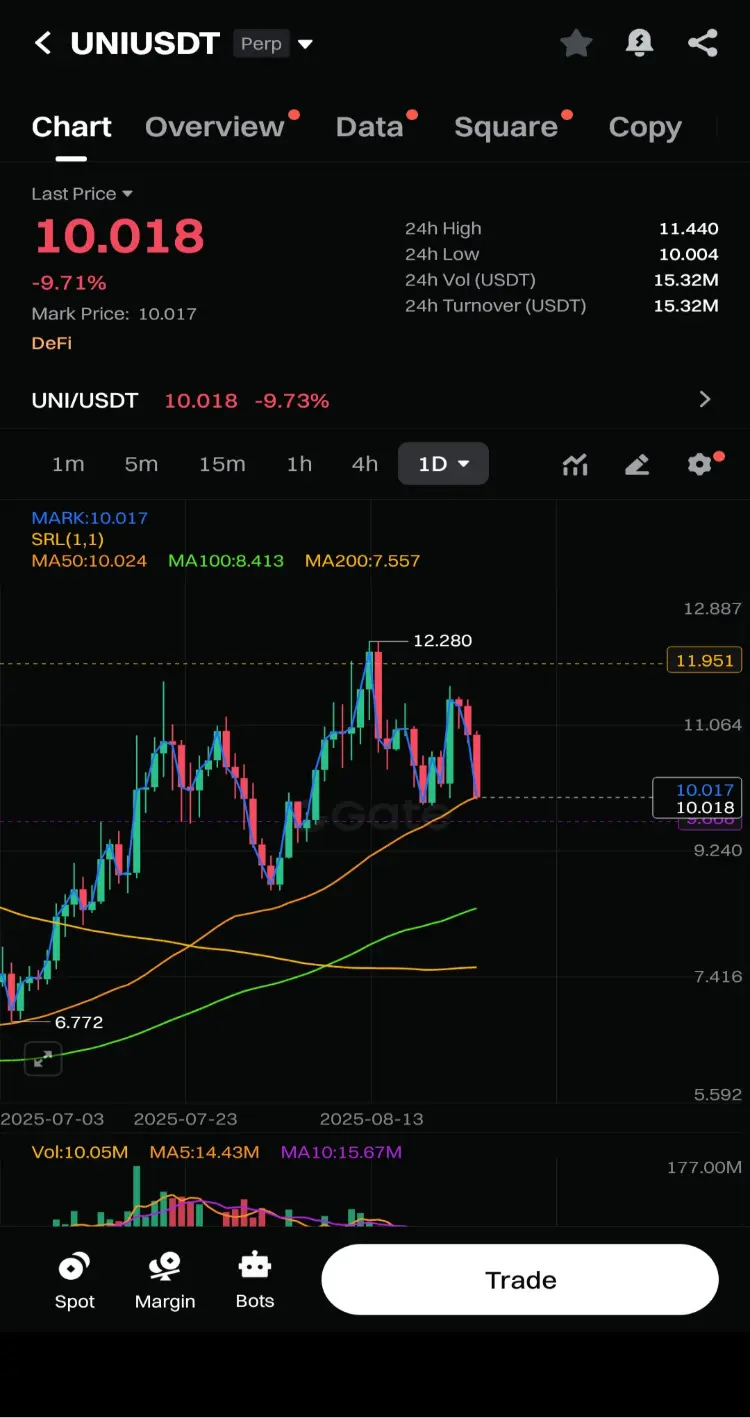
Task: Tap the 177.00M volume axis label
Action: 705,1167
